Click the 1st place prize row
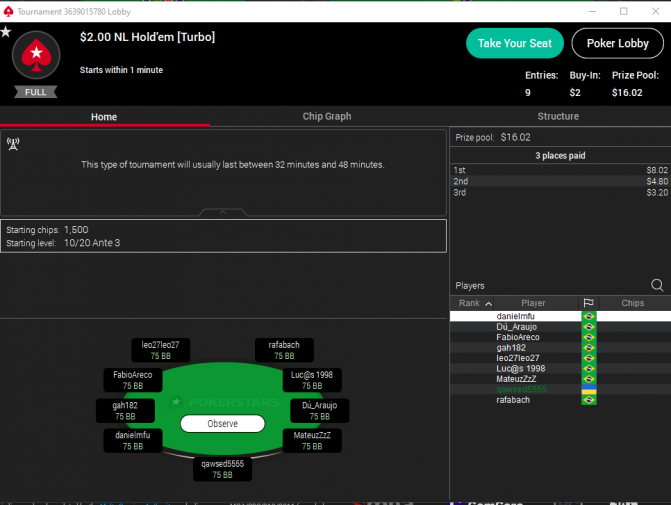Image resolution: width=671 pixels, height=505 pixels. point(560,170)
